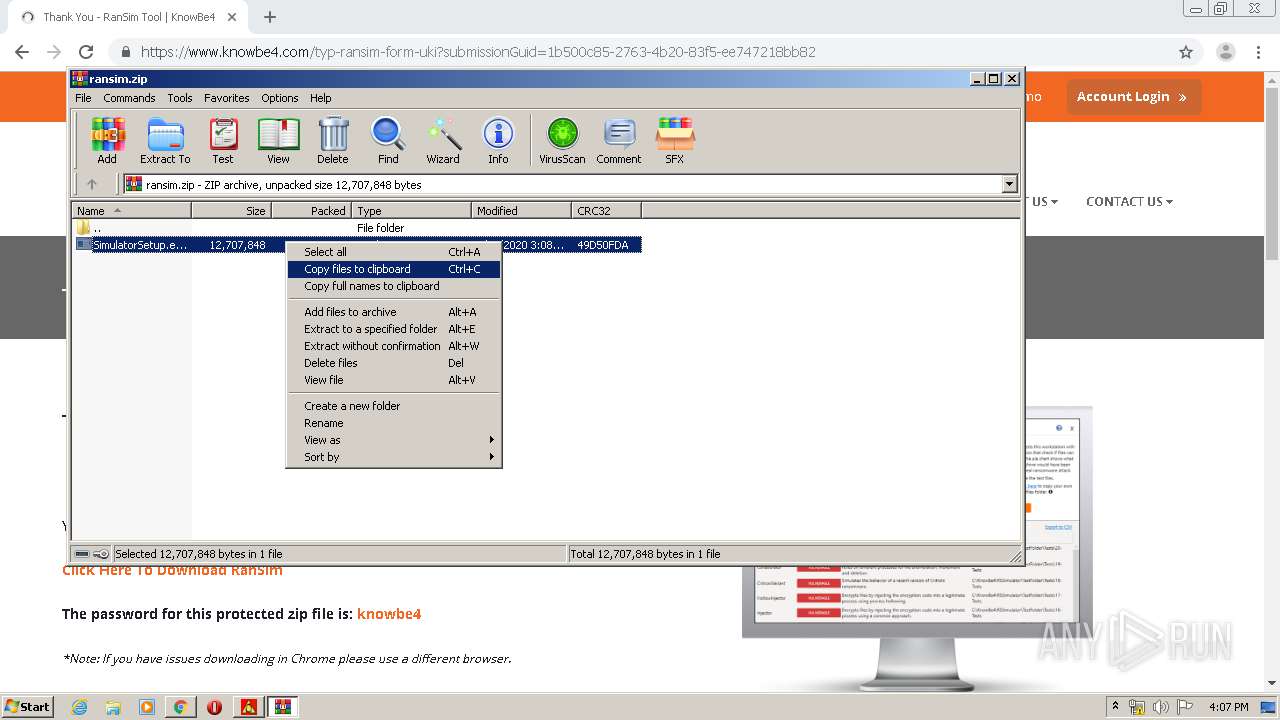This screenshot has height=720, width=1280.
Task: Click the browser Back arrow
Action: (22, 52)
